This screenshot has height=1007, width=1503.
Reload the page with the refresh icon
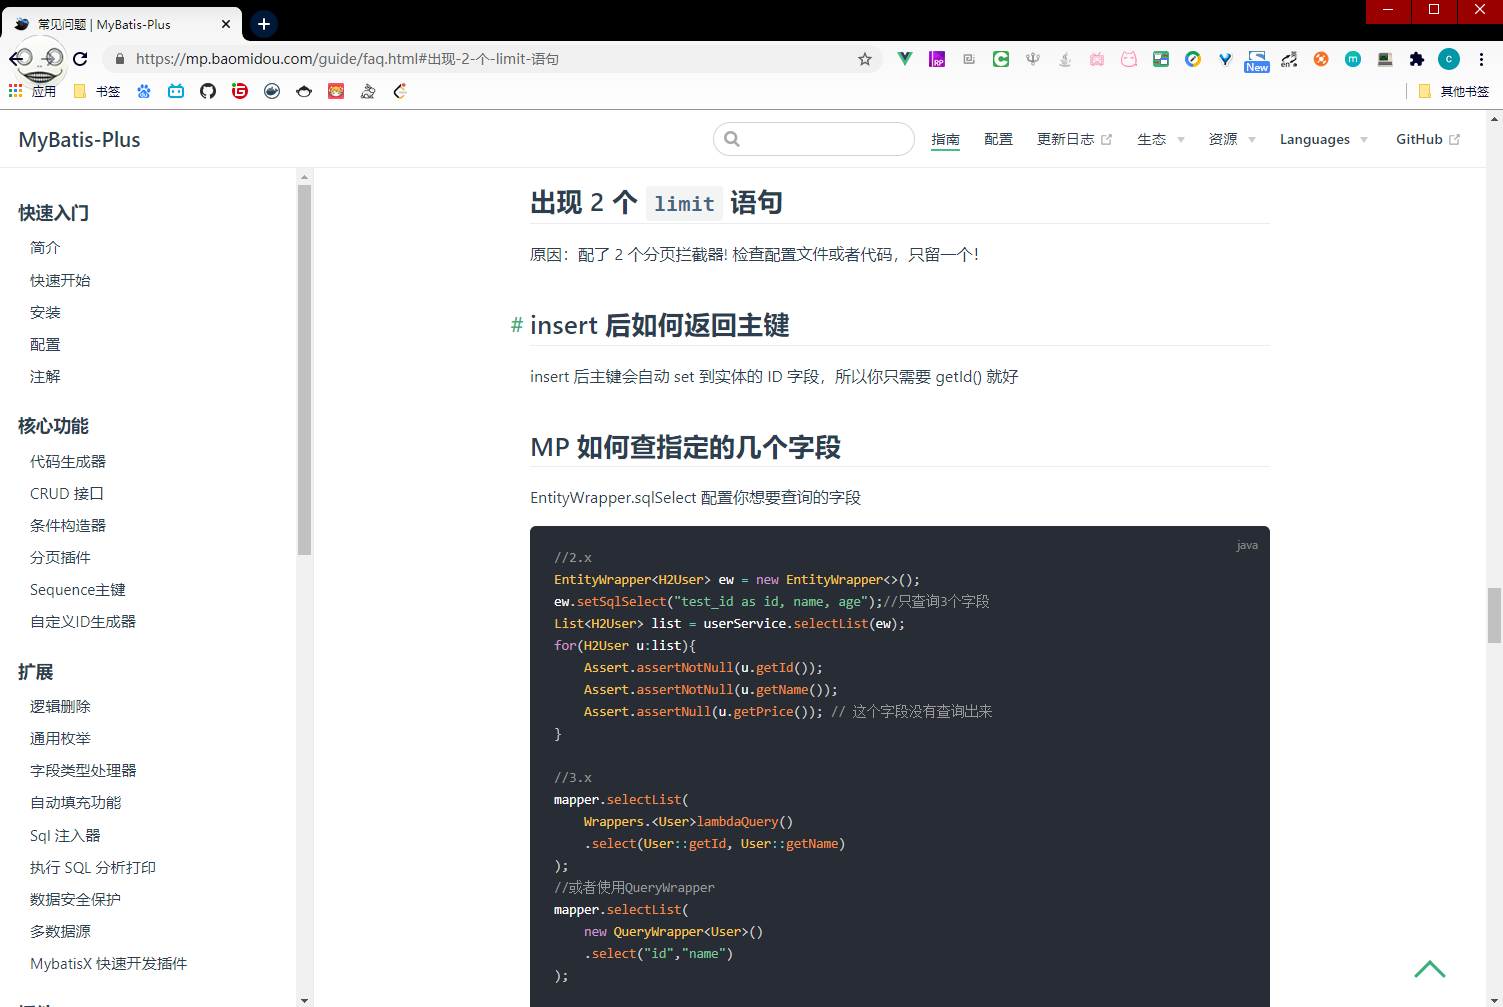pos(80,59)
